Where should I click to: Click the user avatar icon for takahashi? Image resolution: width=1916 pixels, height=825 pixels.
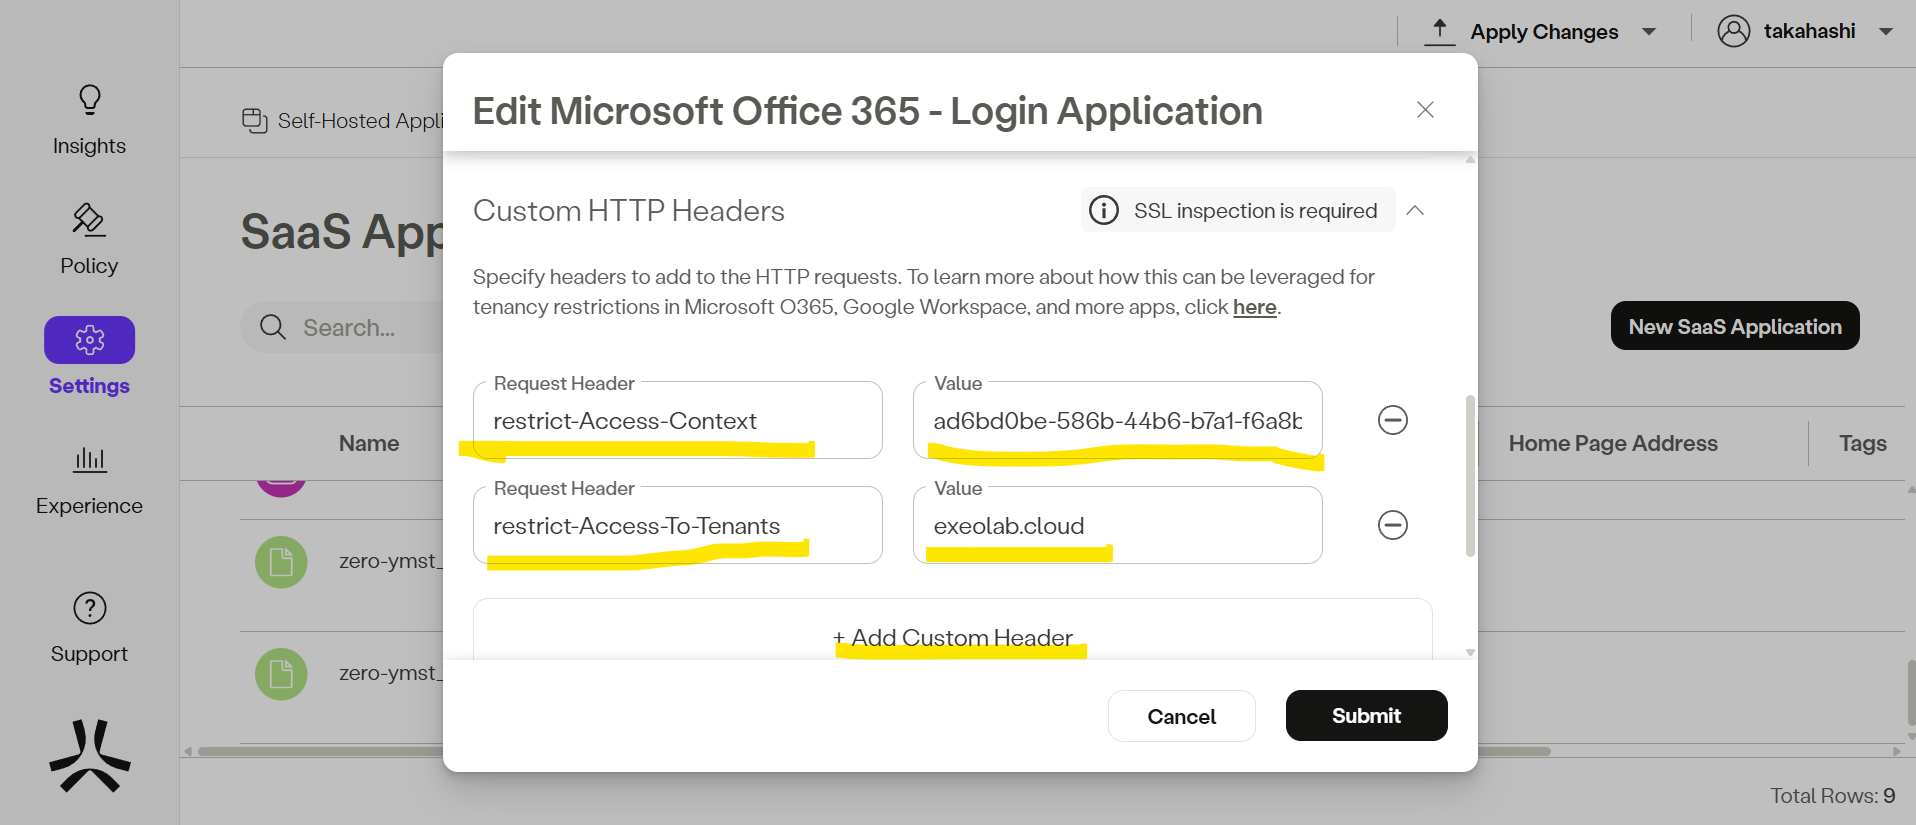[1733, 31]
